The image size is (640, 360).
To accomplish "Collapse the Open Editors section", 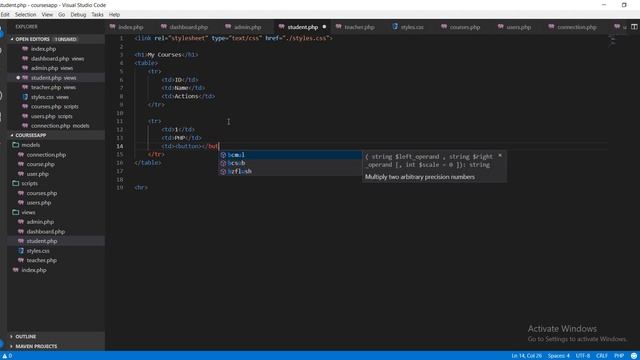I will [x=33, y=39].
